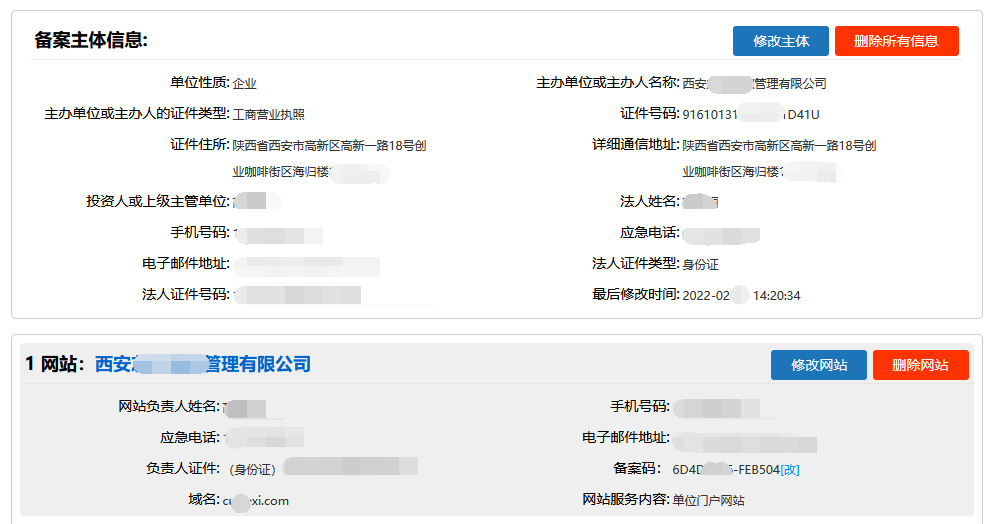The width and height of the screenshot is (993, 524).
Task: Click the 详细通信地址 address text
Action: click(779, 146)
